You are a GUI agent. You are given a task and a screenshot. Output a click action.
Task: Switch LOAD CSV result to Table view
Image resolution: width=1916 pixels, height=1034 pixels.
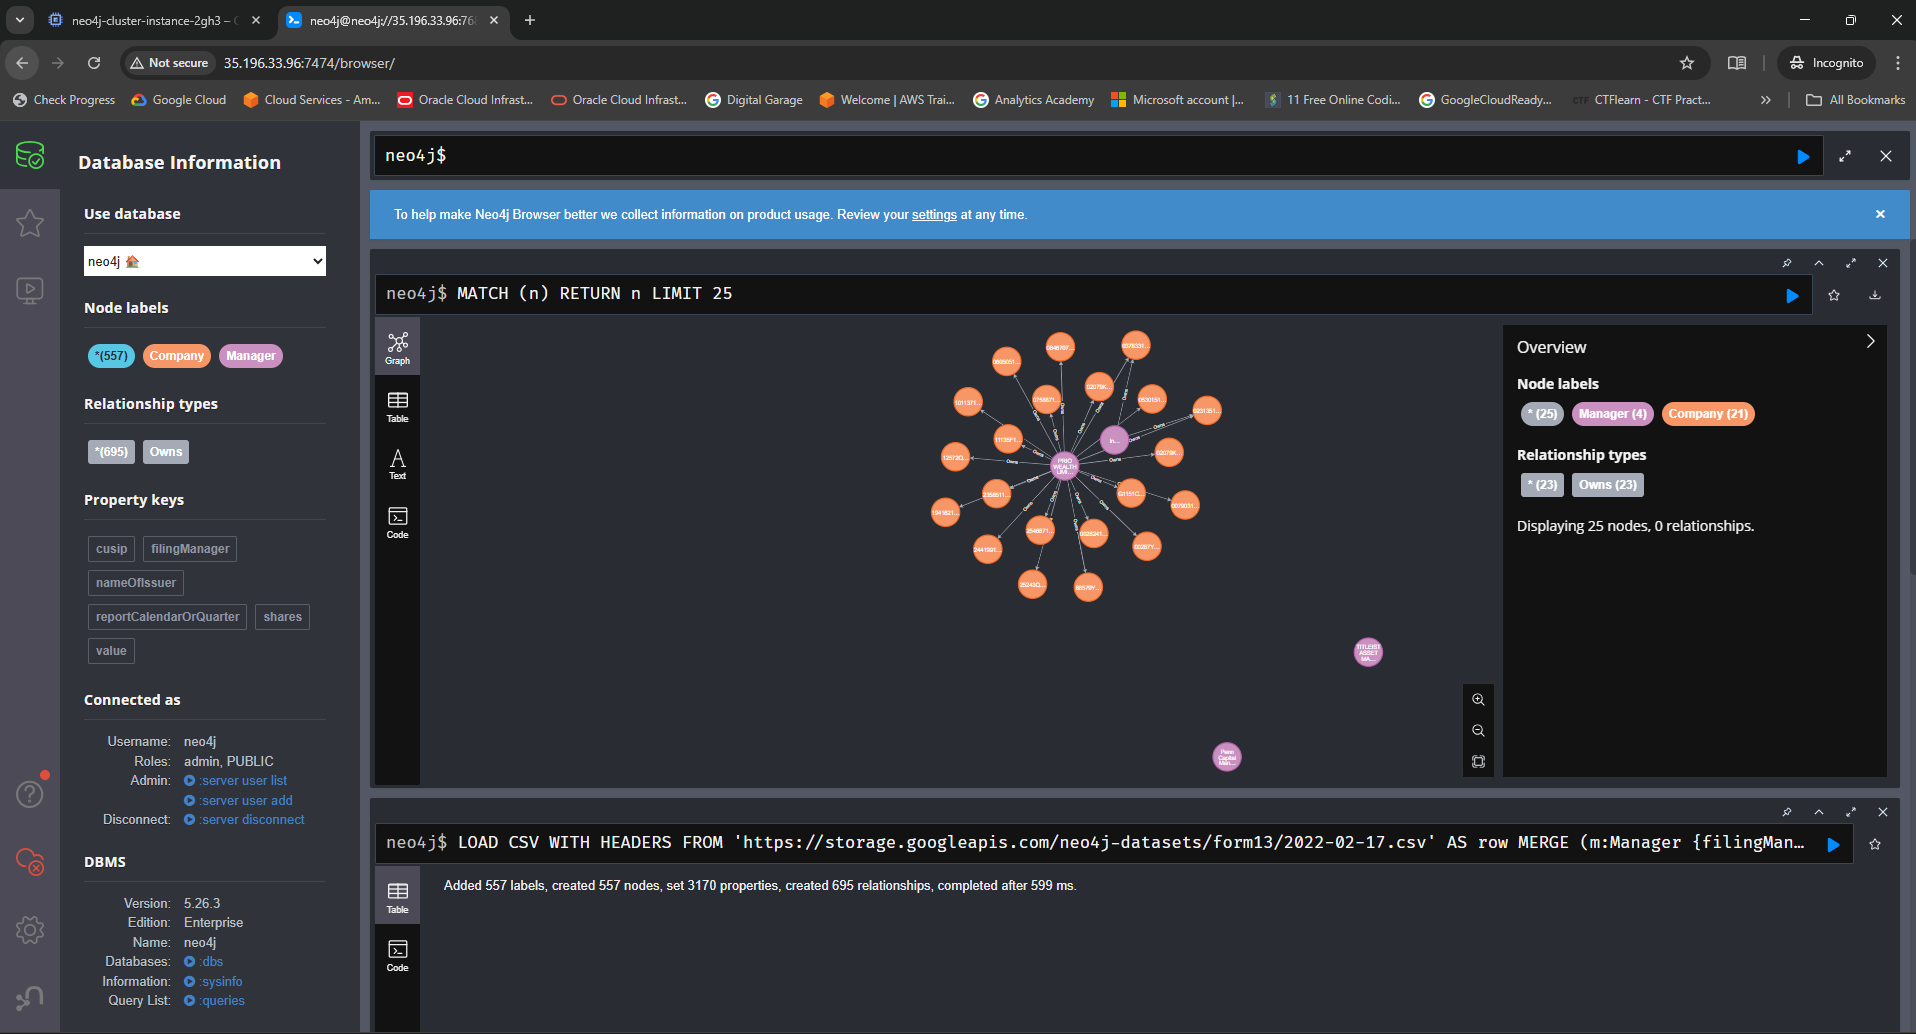click(x=398, y=898)
